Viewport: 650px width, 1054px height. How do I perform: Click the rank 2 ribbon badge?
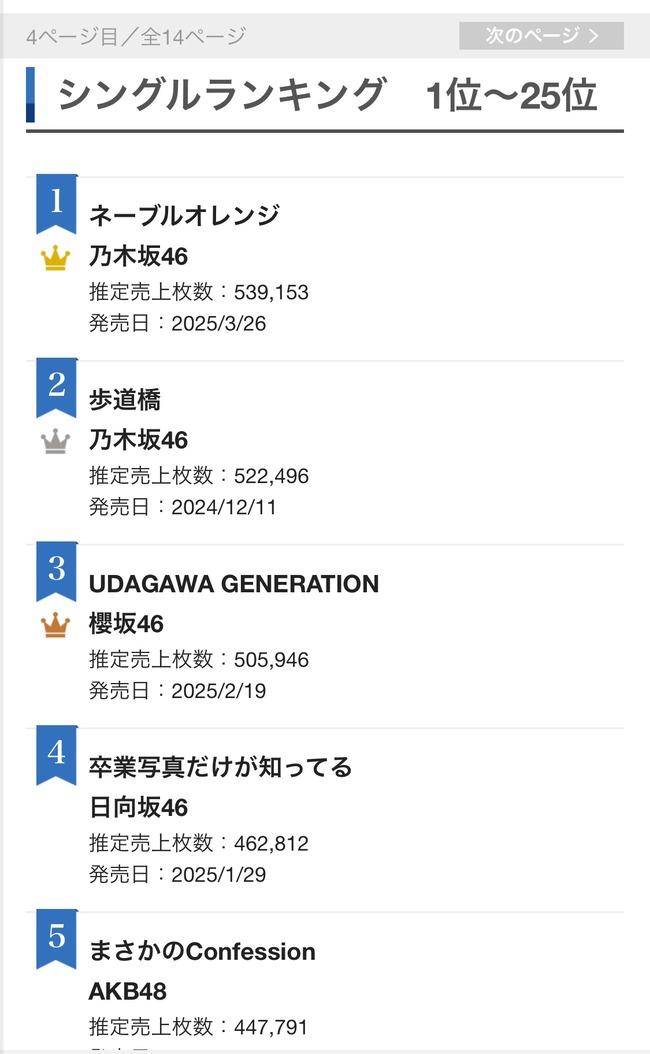coord(56,386)
